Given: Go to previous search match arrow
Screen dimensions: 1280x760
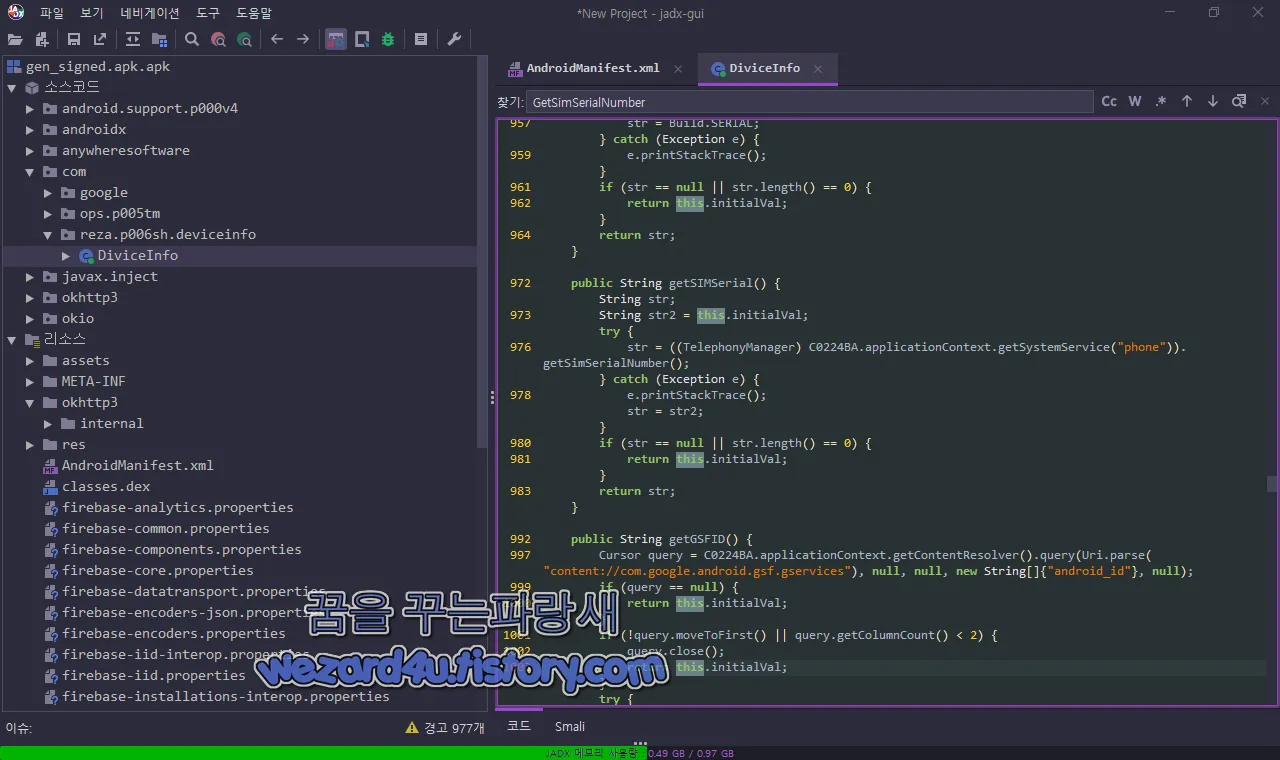Looking at the screenshot, I should pos(1187,101).
